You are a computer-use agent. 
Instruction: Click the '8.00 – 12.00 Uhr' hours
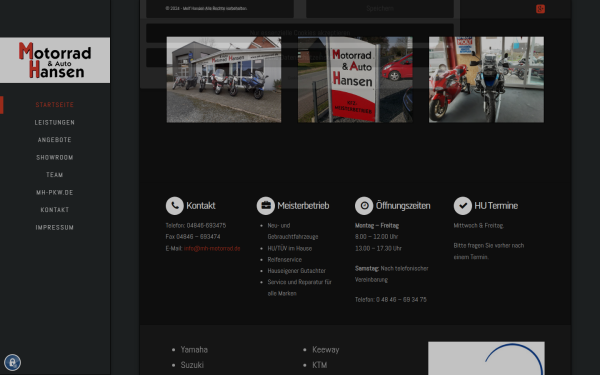[377, 236]
